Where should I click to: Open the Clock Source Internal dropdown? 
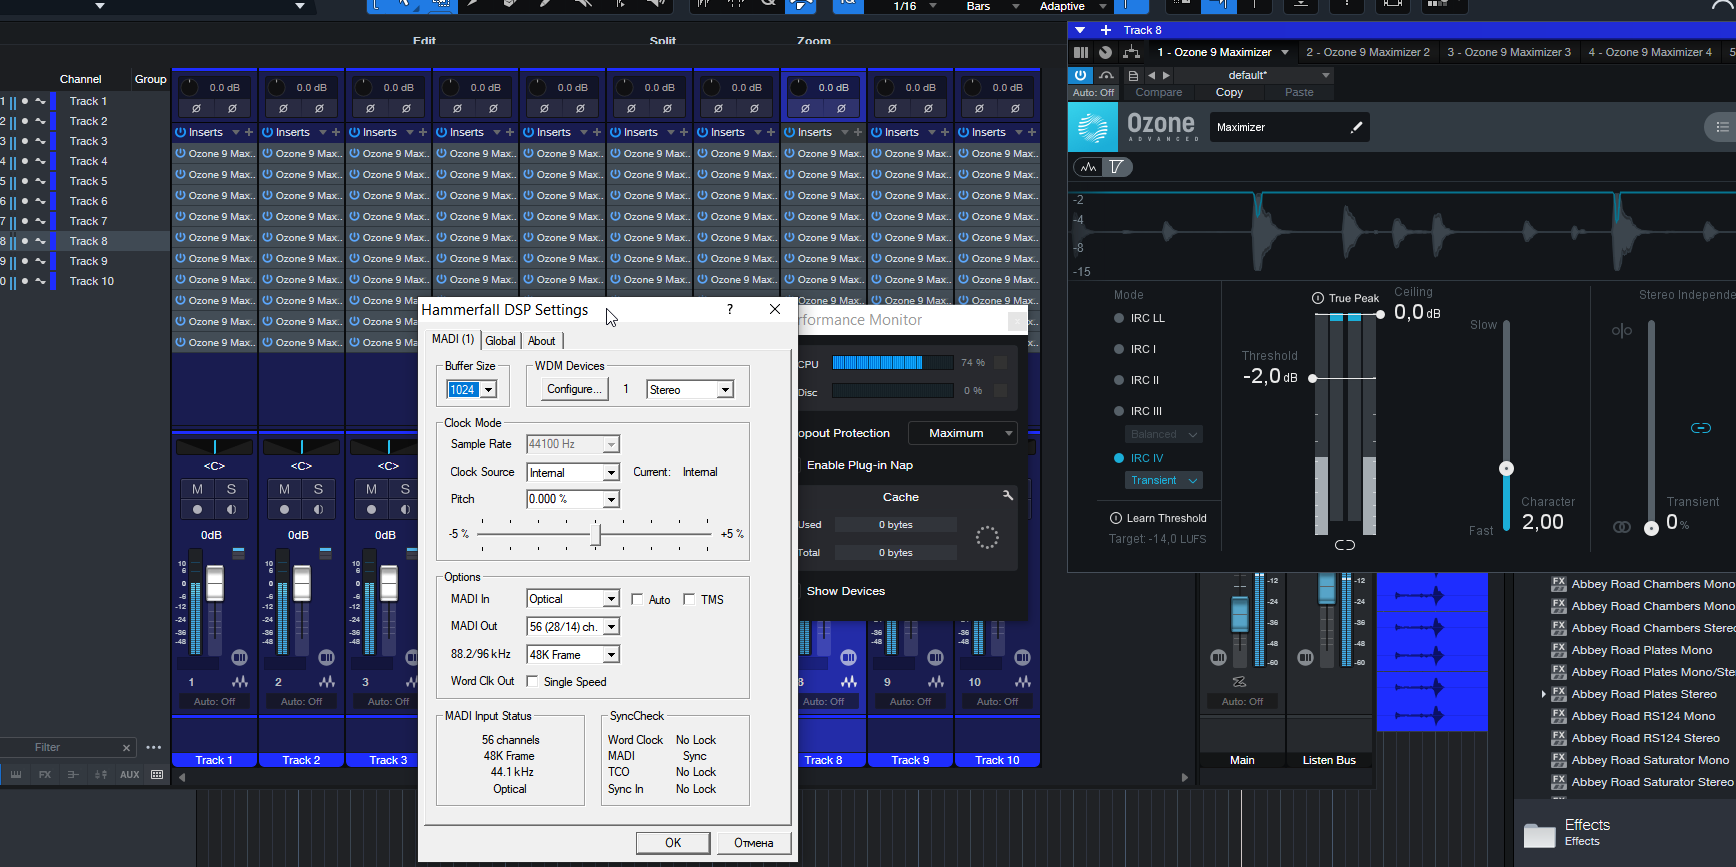click(x=612, y=472)
